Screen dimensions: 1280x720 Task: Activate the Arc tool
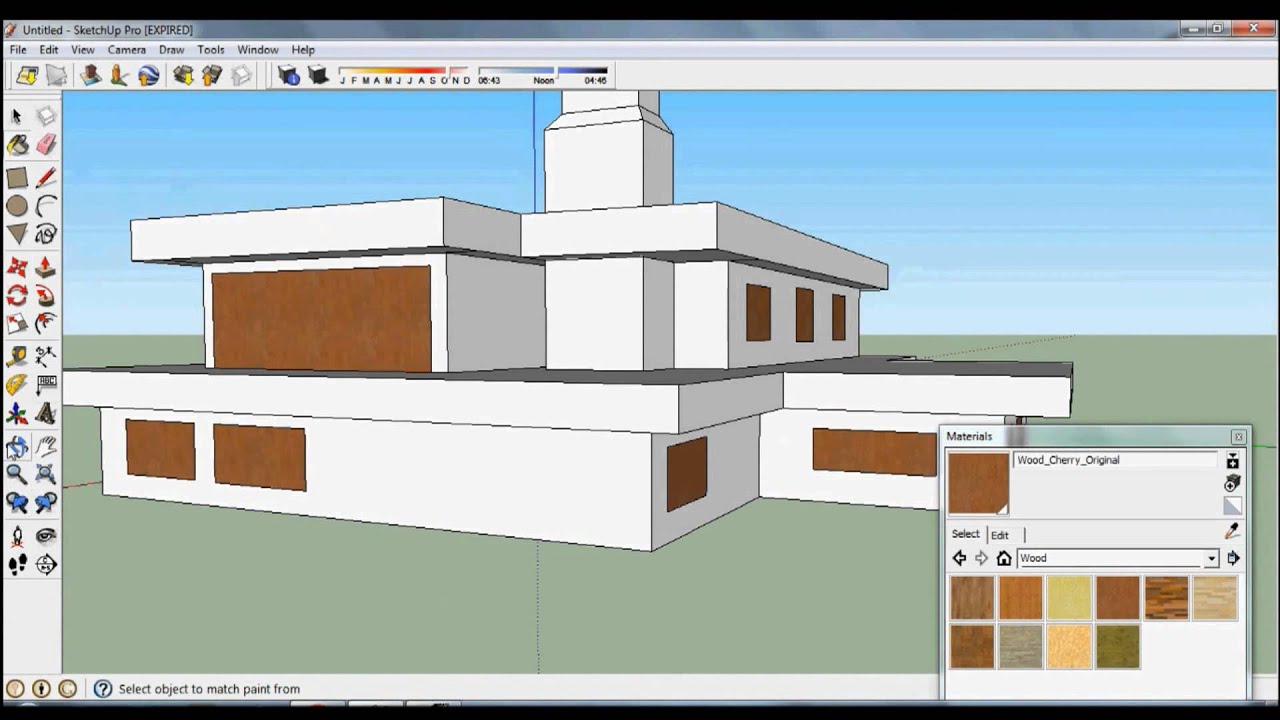(46, 207)
